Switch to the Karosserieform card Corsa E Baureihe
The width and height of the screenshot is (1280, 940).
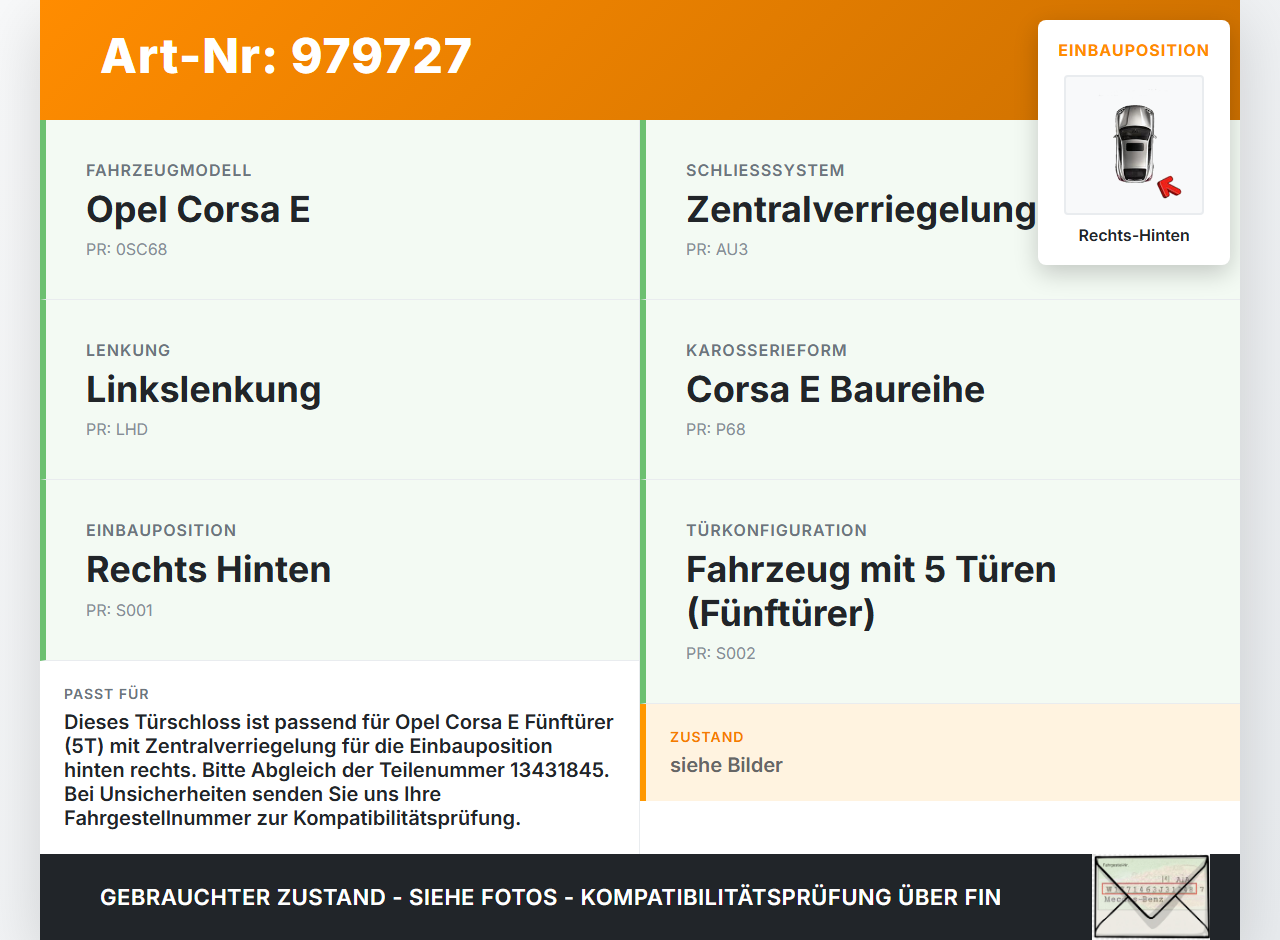click(835, 389)
